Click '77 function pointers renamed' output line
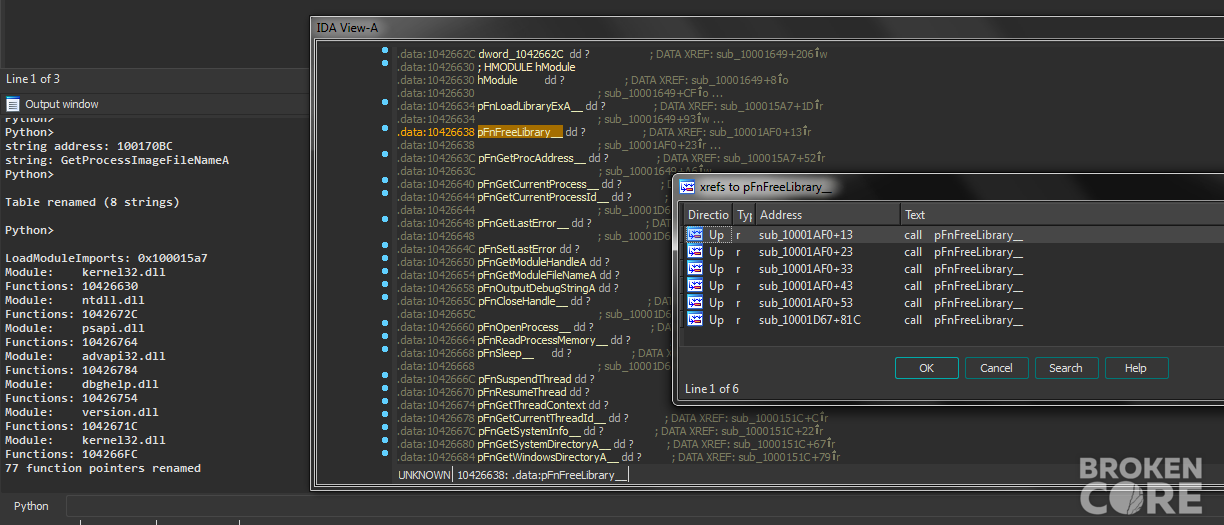 pos(103,468)
